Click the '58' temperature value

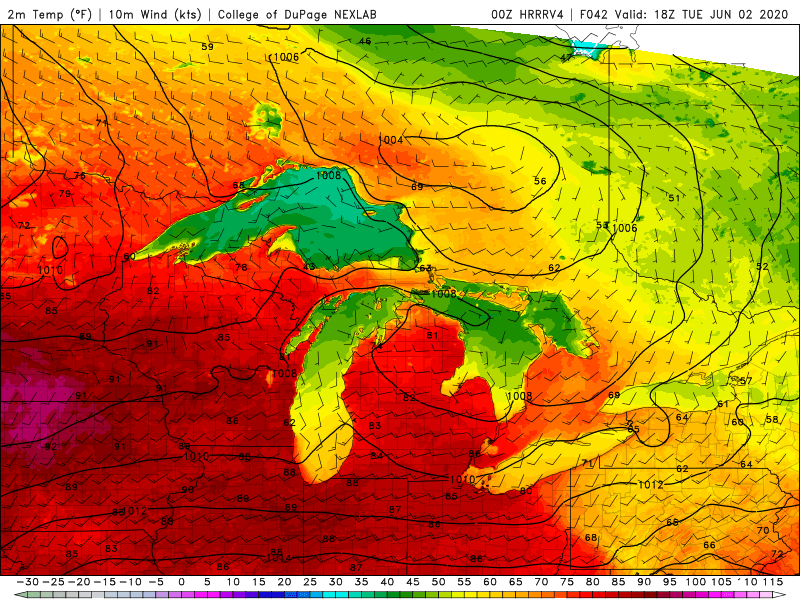pos(772,419)
